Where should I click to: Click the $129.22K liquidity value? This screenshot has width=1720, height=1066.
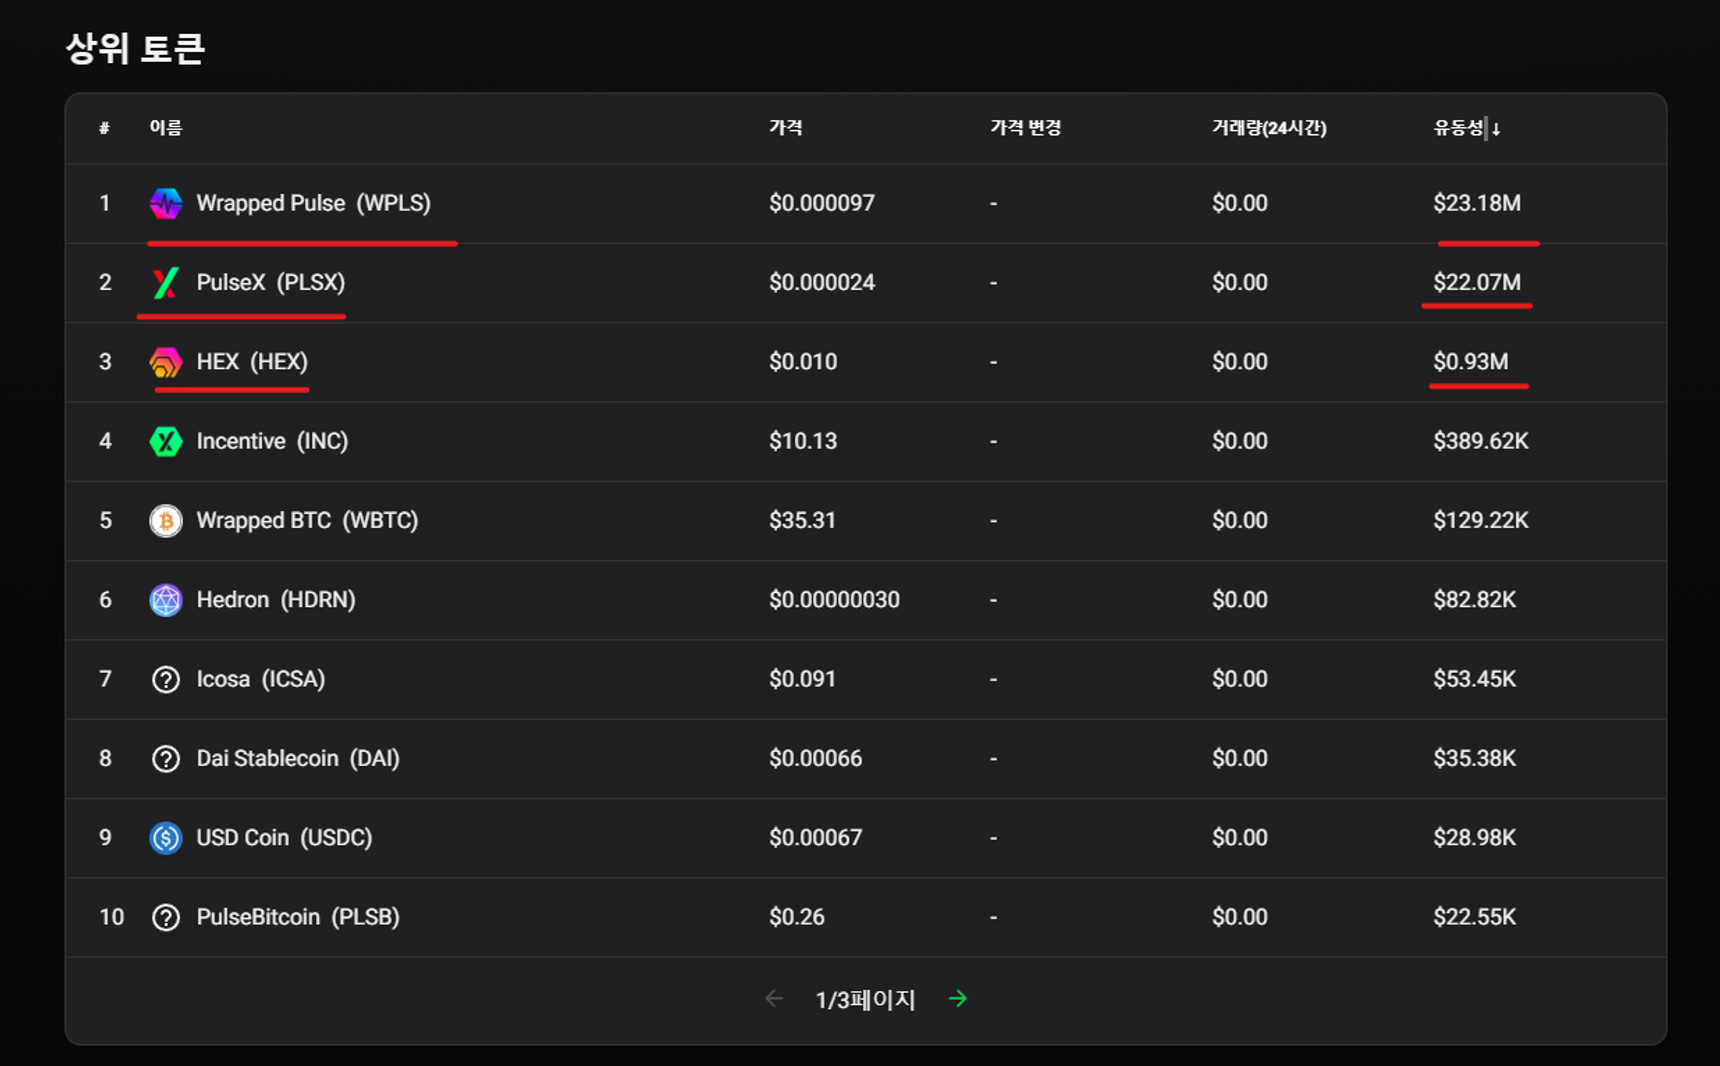[x=1481, y=520]
